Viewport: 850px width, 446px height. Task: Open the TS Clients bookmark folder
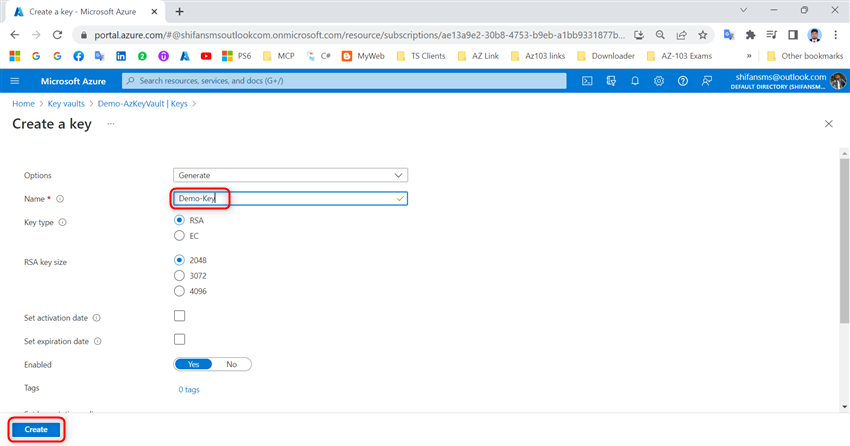421,56
